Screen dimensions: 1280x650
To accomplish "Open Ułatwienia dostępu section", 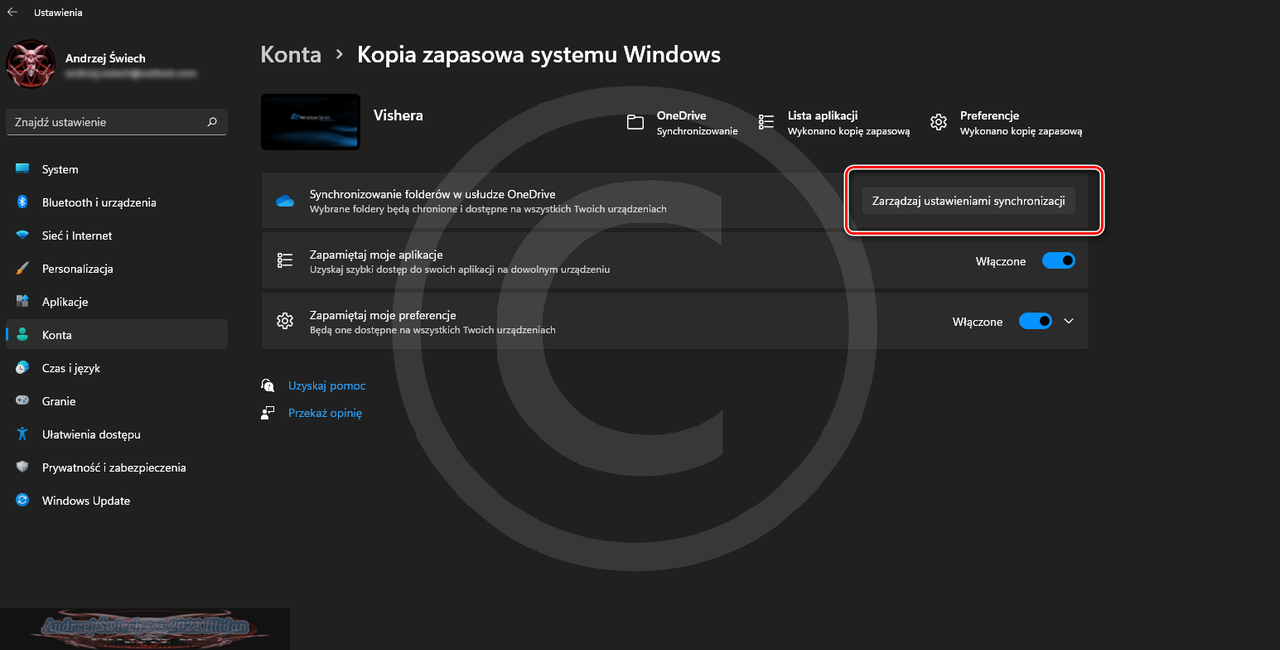I will tap(117, 434).
